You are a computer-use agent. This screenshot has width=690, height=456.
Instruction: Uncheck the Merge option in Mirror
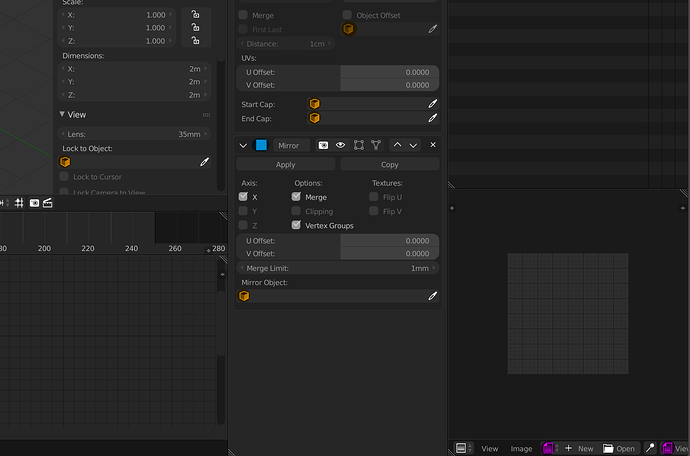click(x=296, y=197)
